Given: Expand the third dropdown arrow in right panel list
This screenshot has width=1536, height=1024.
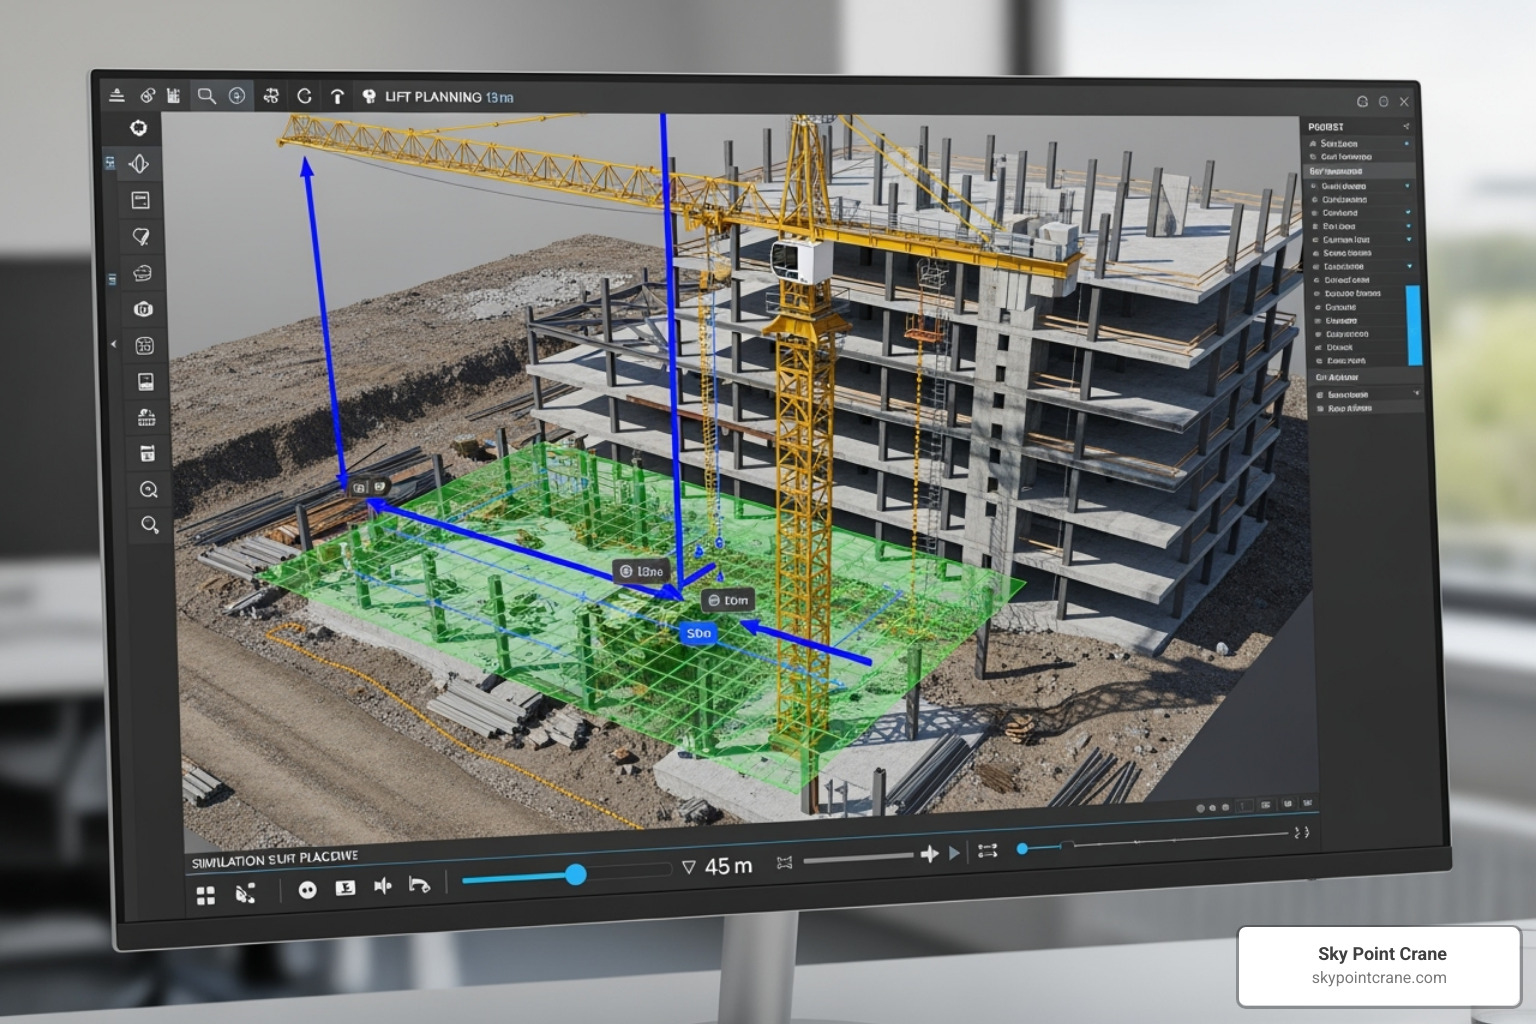Looking at the screenshot, I should 1408,226.
